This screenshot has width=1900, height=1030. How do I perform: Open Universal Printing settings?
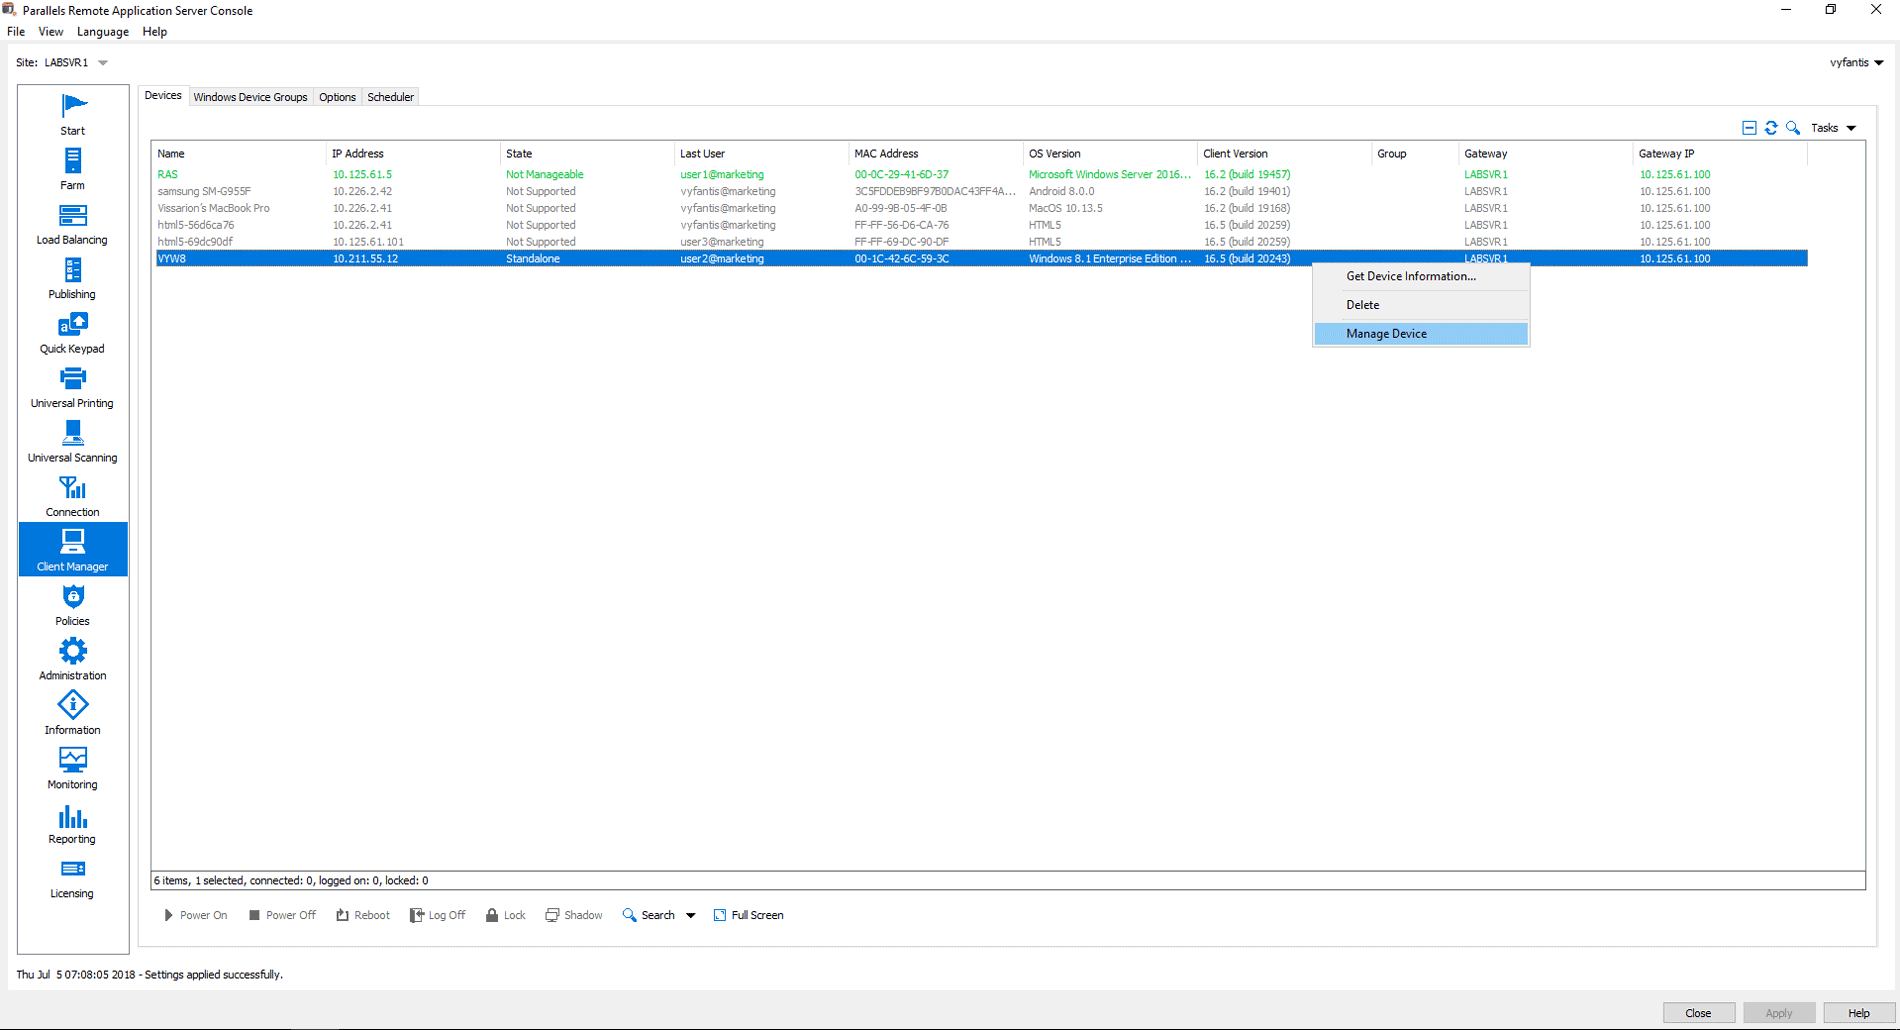pos(72,387)
